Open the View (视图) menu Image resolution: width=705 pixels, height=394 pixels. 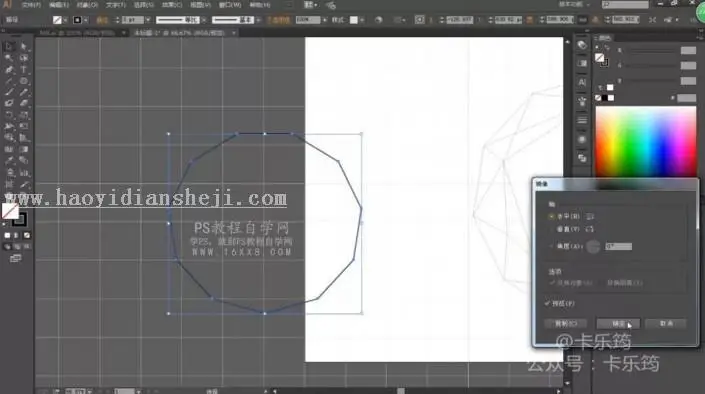(x=201, y=5)
